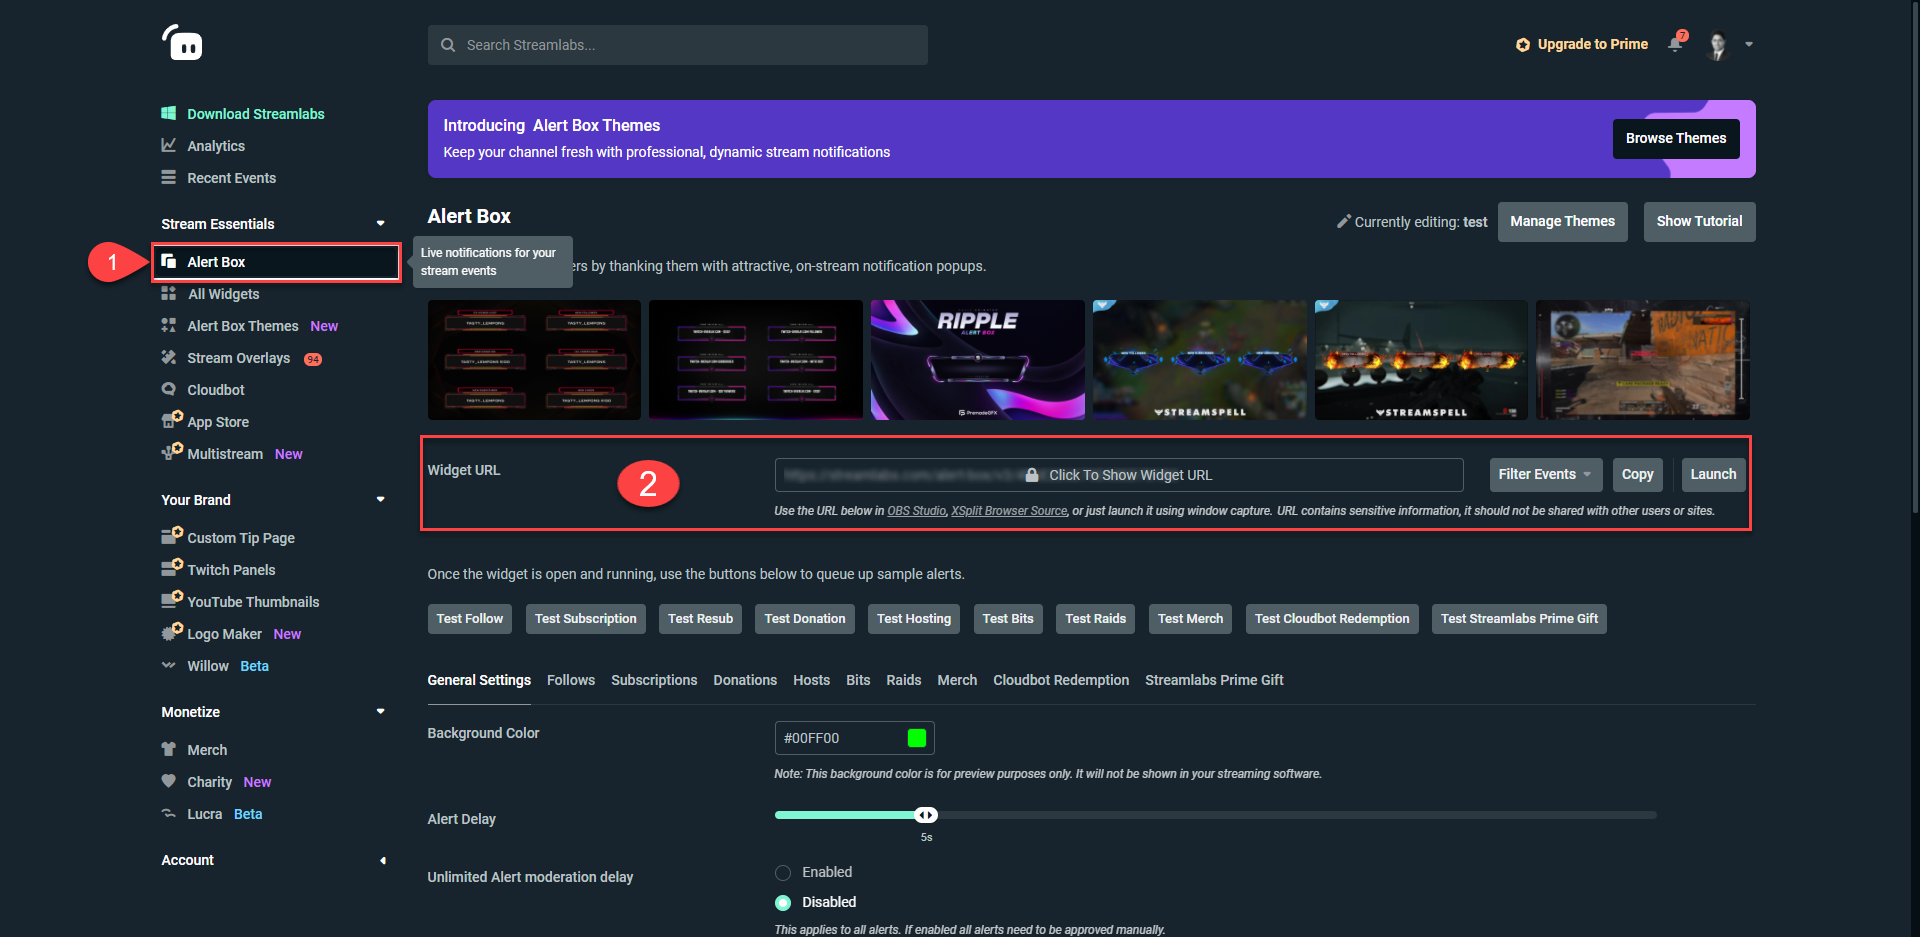Switch to the Follows tab

coord(571,680)
